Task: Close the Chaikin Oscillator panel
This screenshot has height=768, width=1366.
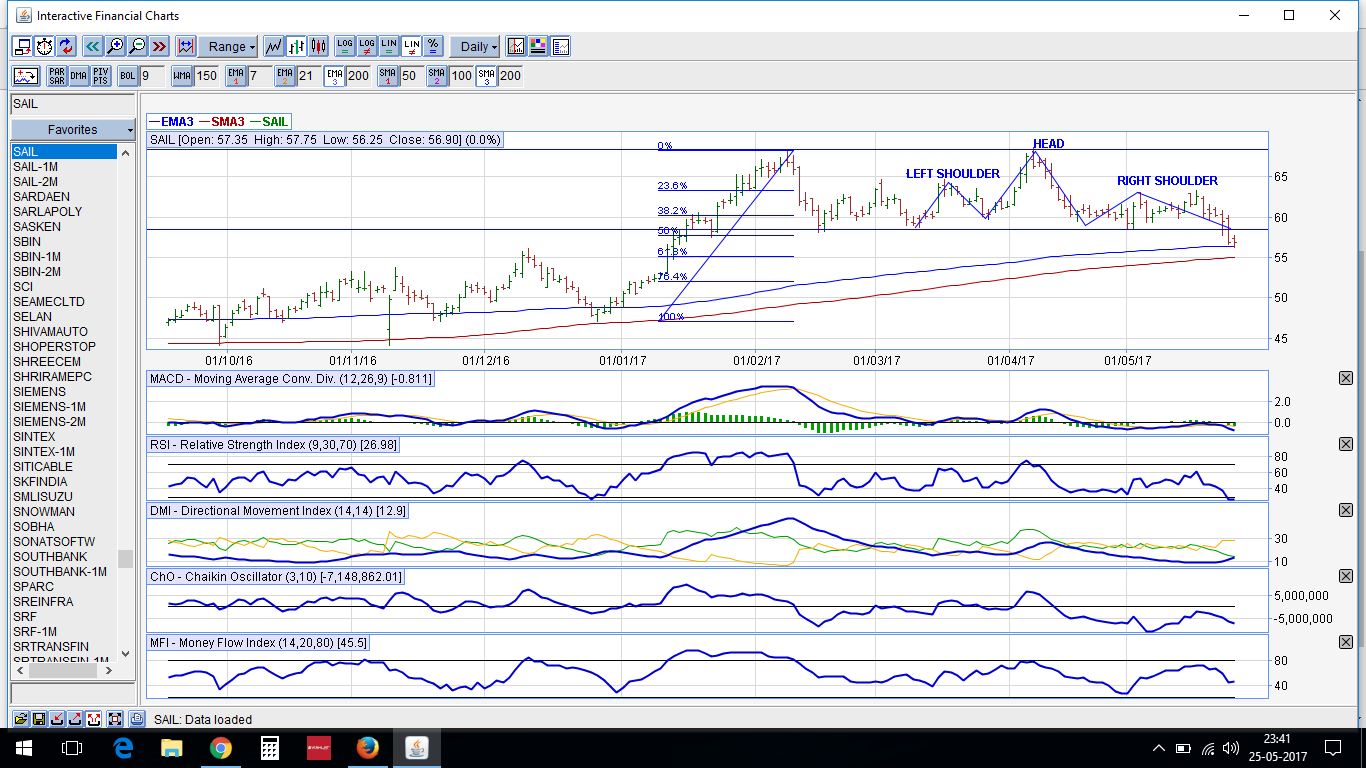Action: pos(1345,576)
